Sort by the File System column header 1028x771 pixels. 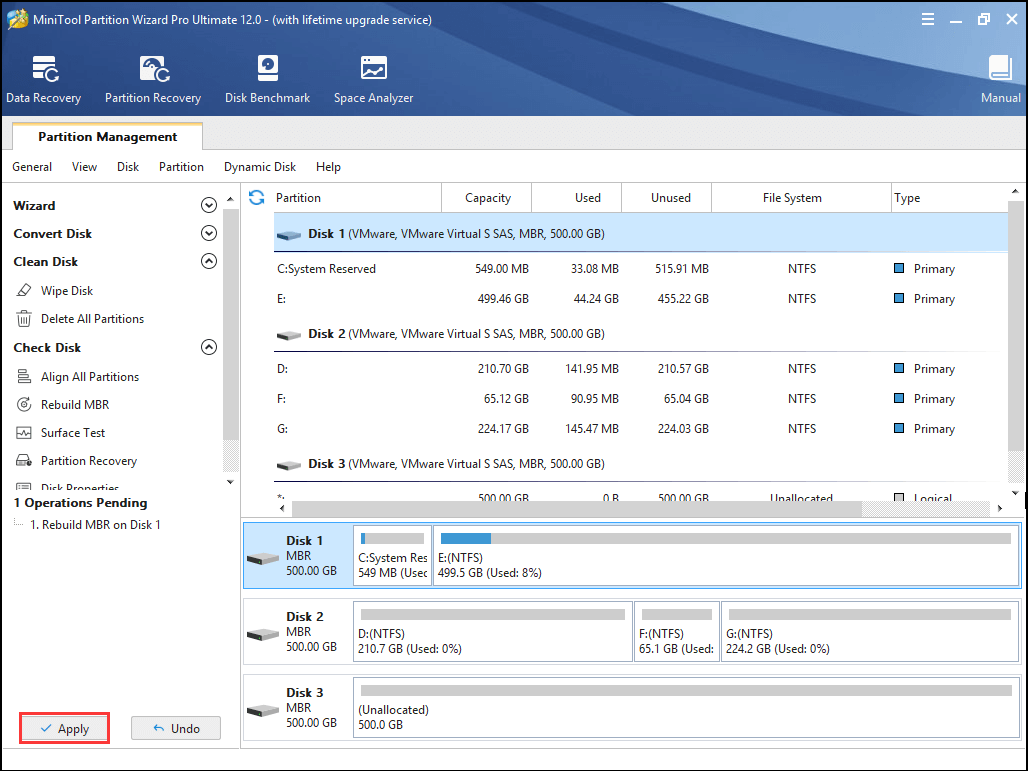(802, 198)
